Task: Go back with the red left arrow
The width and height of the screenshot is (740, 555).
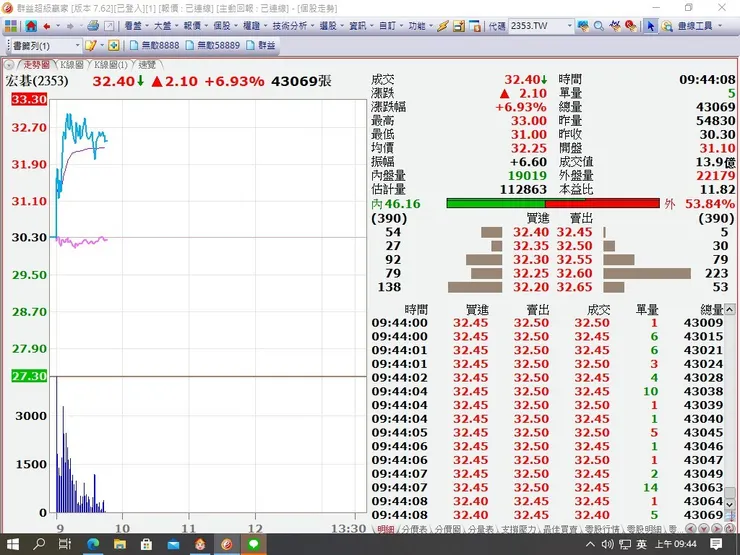Action: (x=47, y=26)
